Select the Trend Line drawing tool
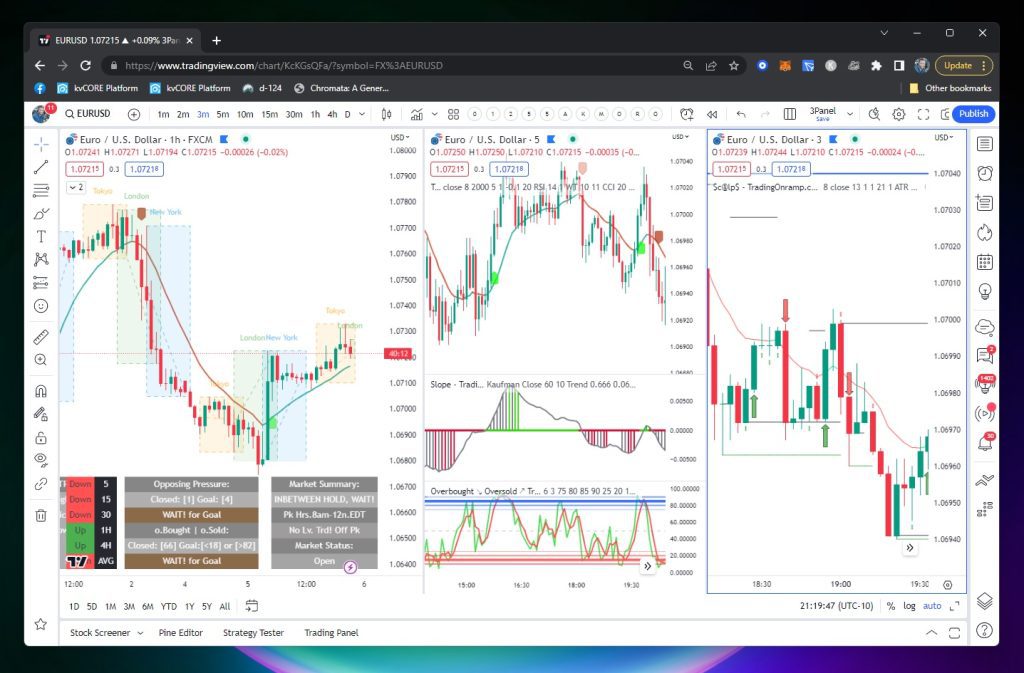The height and width of the screenshot is (673, 1024). 41,167
